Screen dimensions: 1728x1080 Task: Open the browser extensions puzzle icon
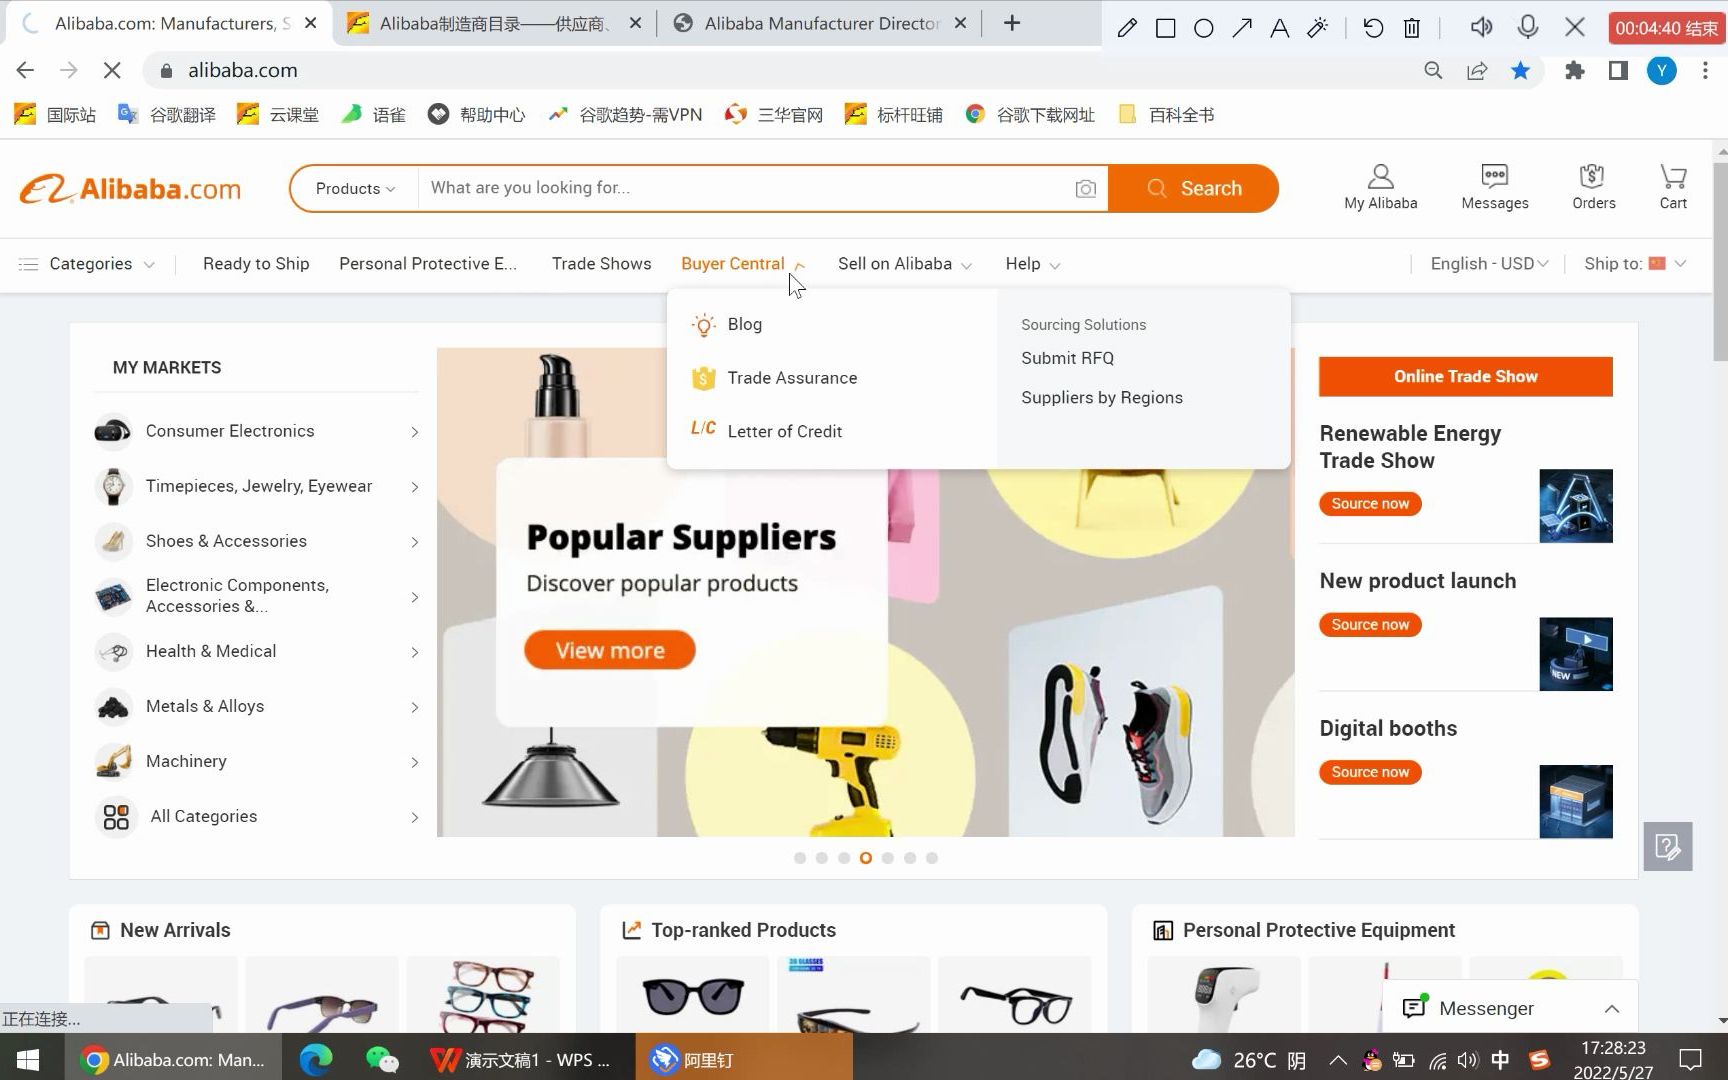(x=1574, y=70)
